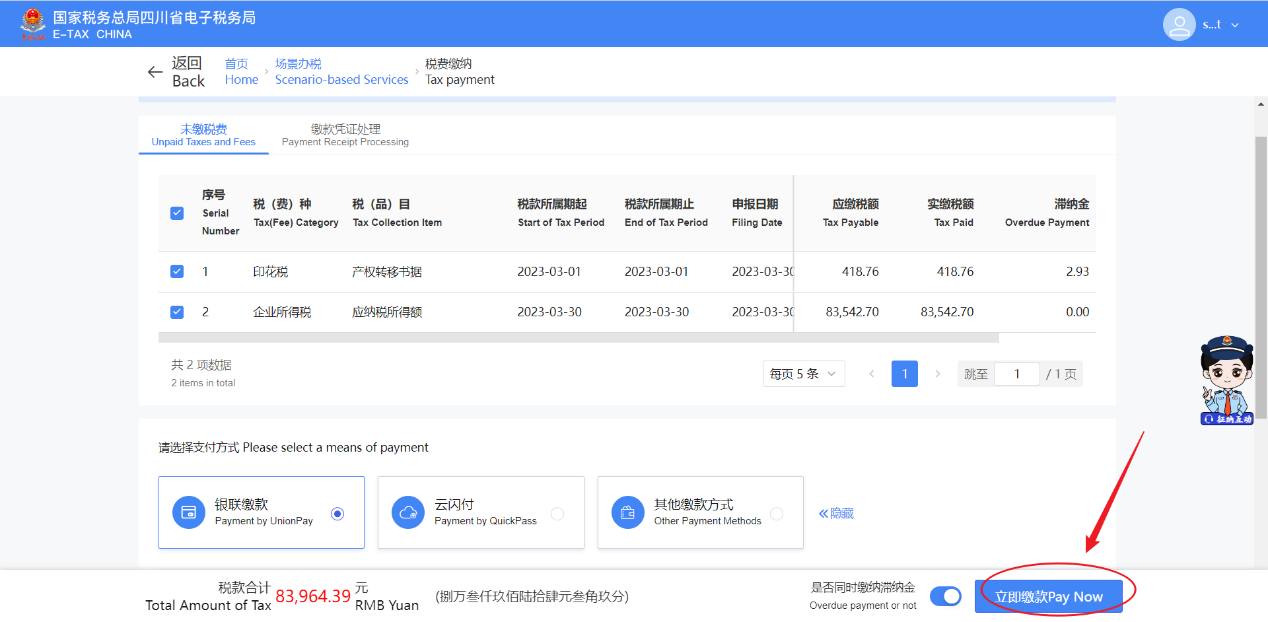Click the E-Tax China national emblem logo
1268x622 pixels.
[33, 25]
